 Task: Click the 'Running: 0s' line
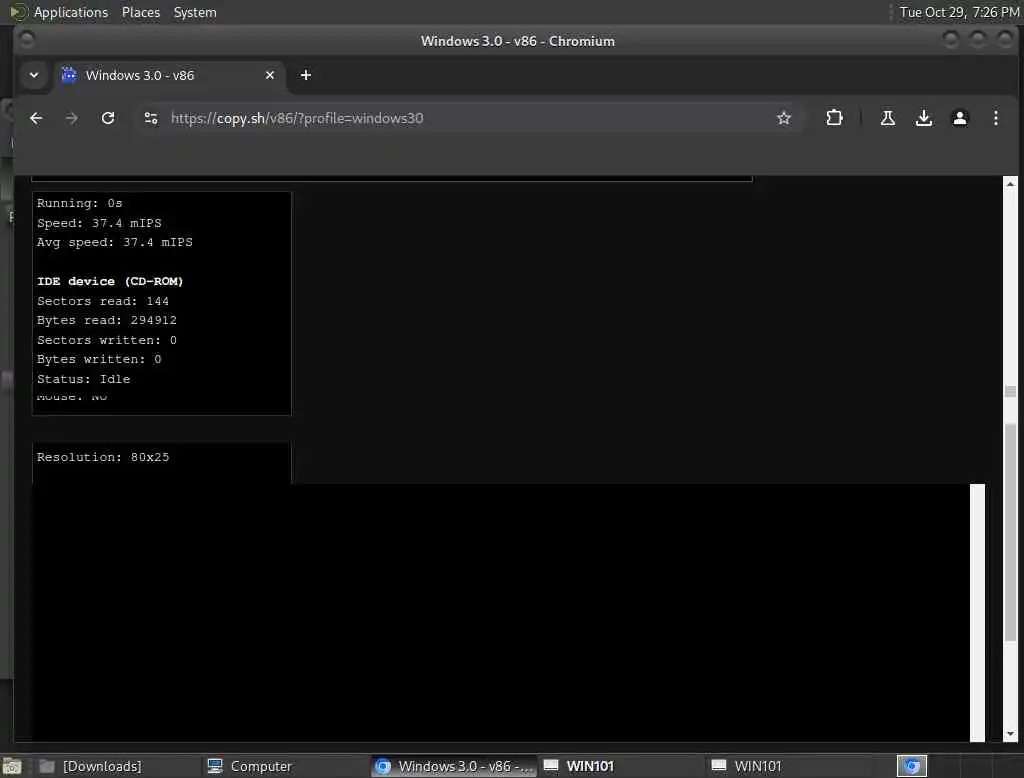80,203
